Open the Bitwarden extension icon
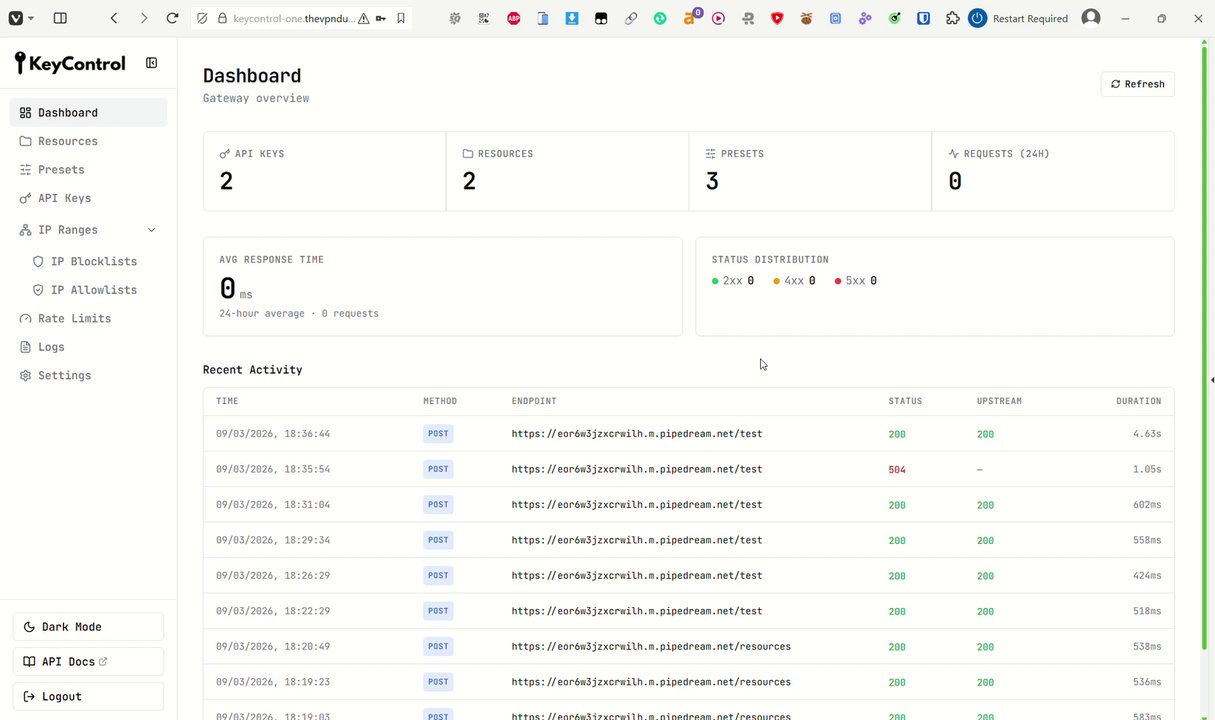The image size is (1215, 720). tap(924, 18)
